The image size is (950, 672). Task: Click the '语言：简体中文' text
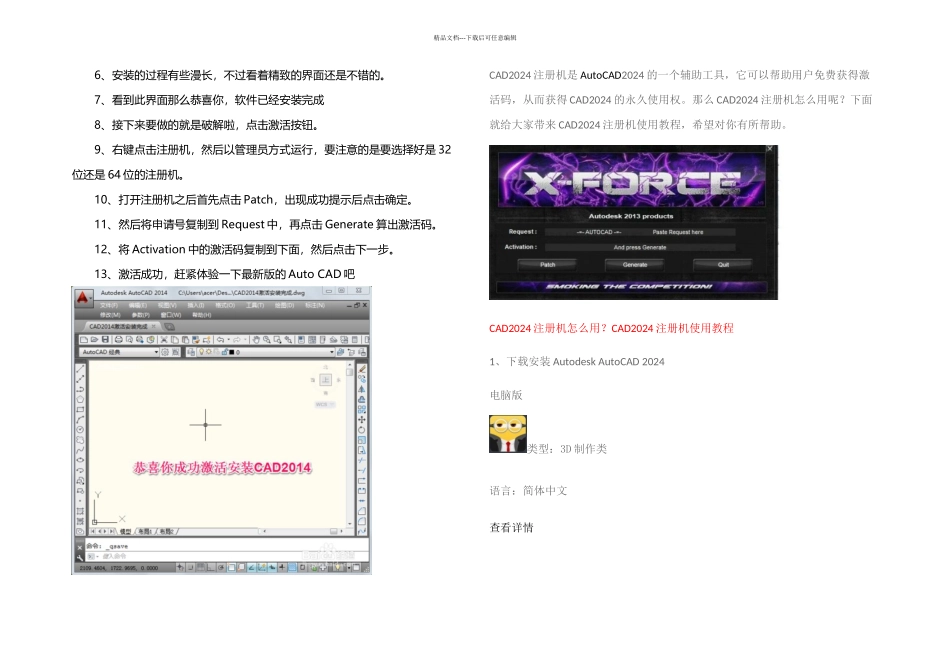click(x=528, y=491)
